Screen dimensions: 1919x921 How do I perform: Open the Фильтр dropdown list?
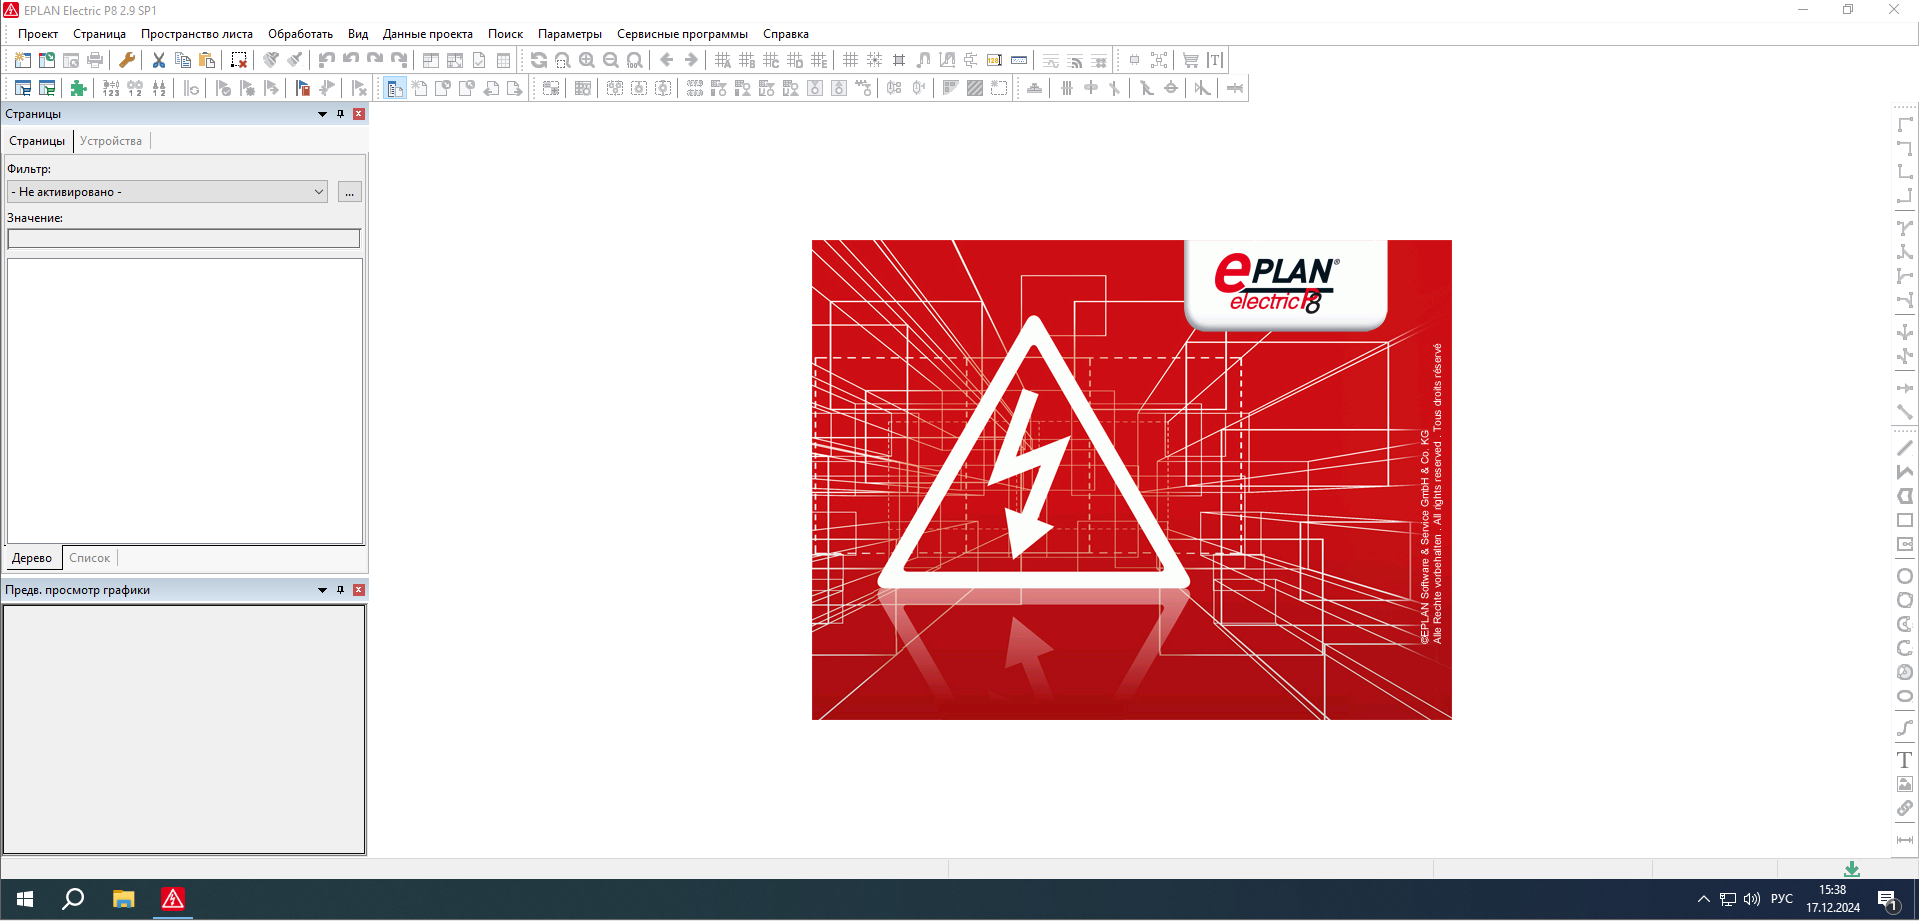pyautogui.click(x=319, y=192)
